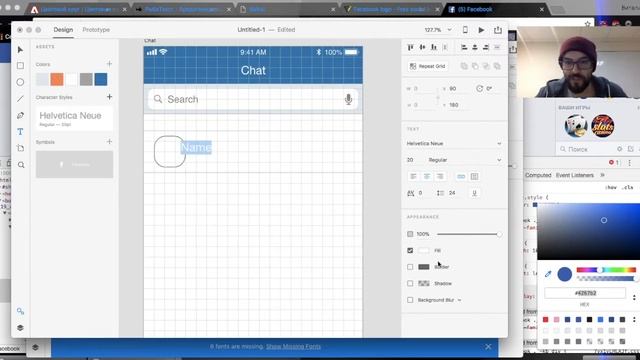Image resolution: width=640 pixels, height=360 pixels.
Task: Click the .cls toggle in DevTools
Action: [x=628, y=187]
